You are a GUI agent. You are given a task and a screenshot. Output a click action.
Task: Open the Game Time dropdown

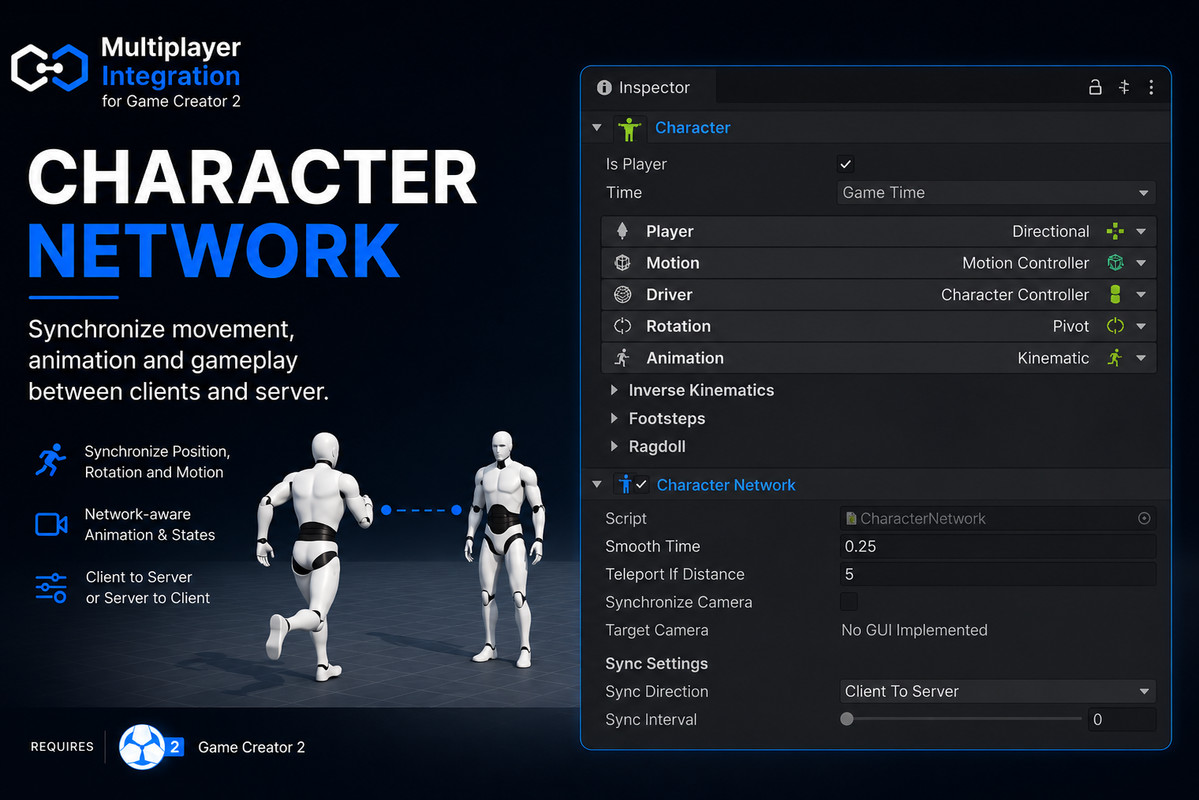coord(996,193)
